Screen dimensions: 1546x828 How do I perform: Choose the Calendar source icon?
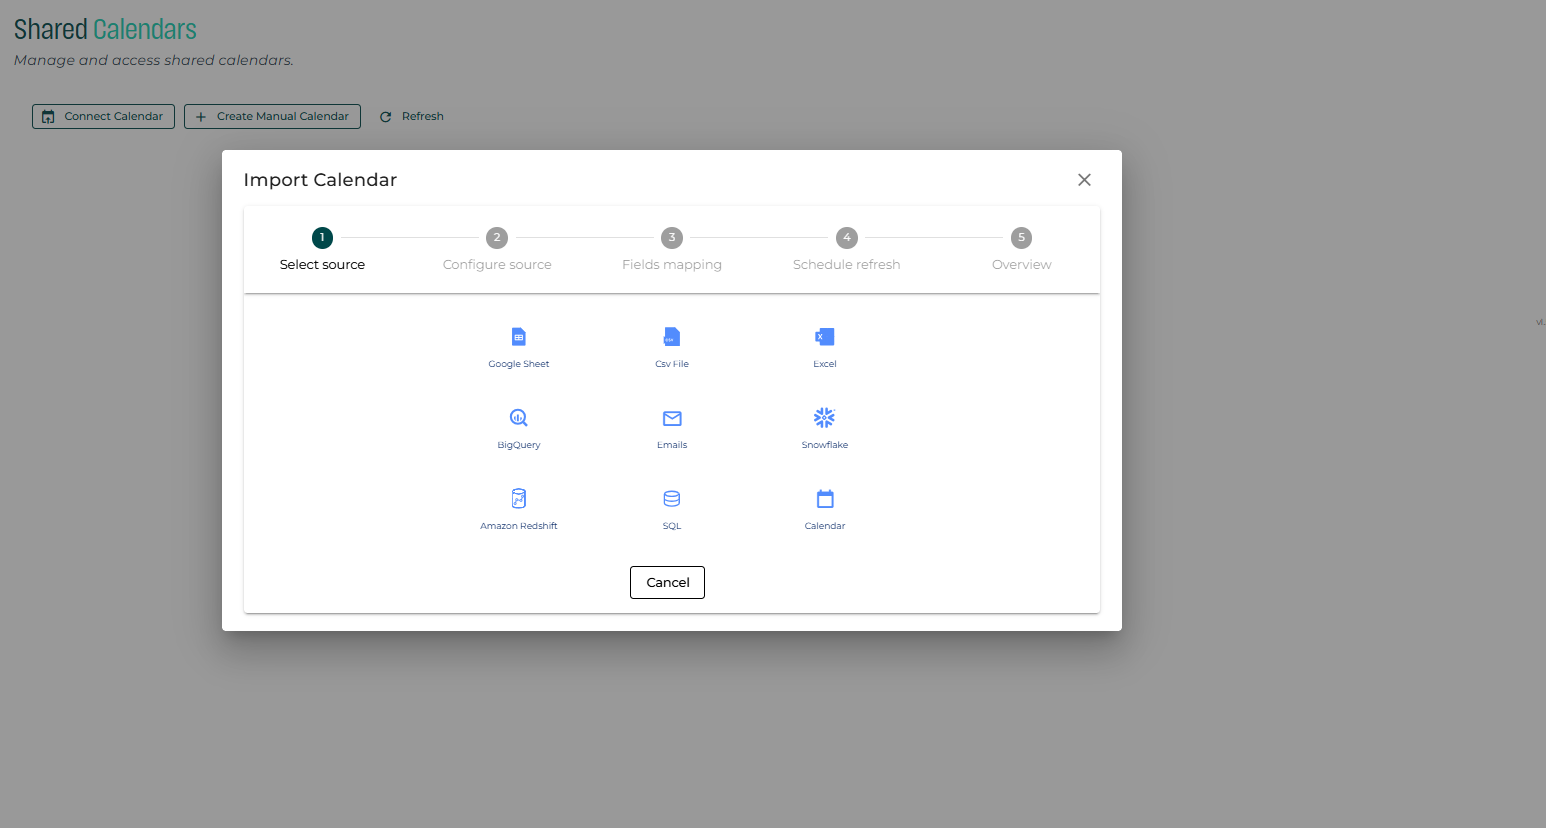click(824, 499)
